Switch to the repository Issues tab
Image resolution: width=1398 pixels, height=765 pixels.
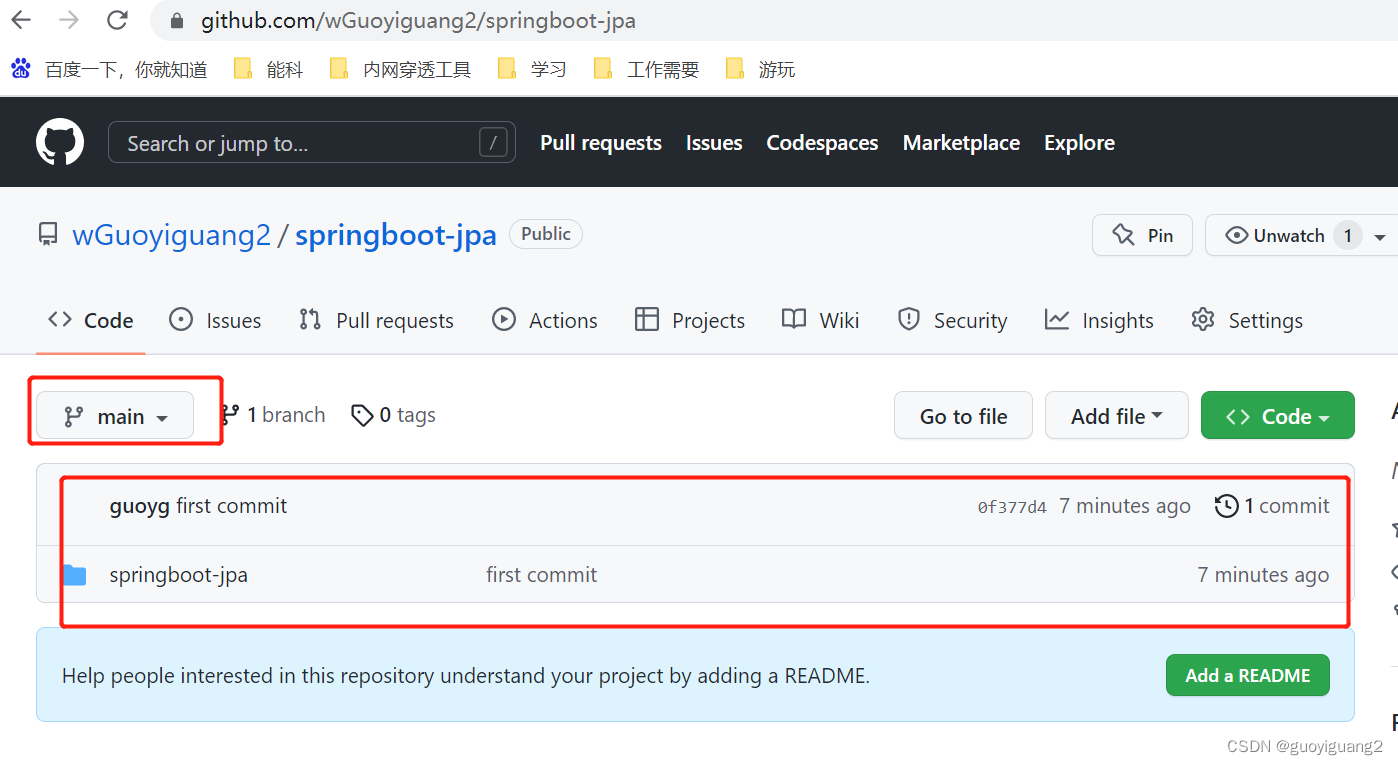(x=215, y=320)
